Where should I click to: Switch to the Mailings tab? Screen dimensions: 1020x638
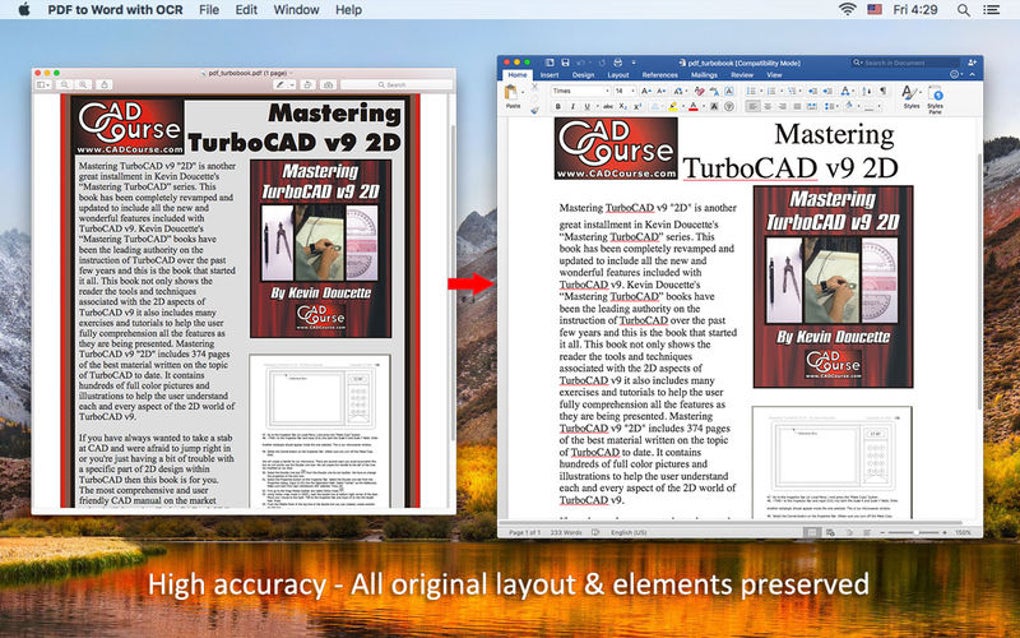pyautogui.click(x=704, y=75)
